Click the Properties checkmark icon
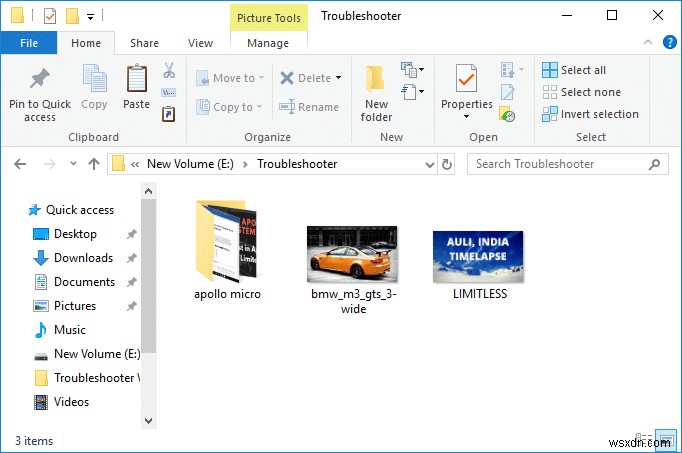Viewport: 682px width, 453px height. click(x=466, y=78)
